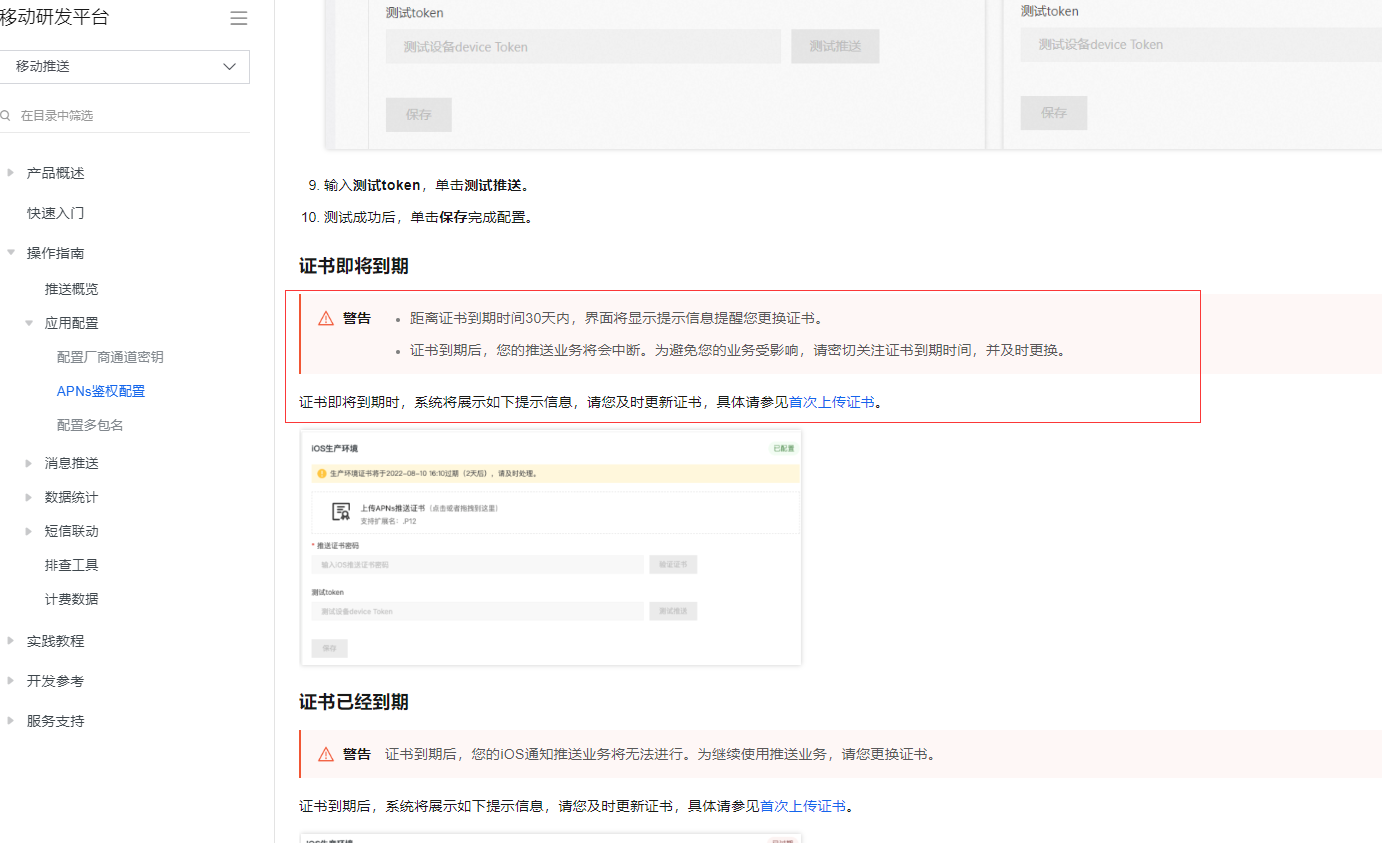The image size is (1382, 843).
Task: Open the 移动推送 product dropdown
Action: click(124, 67)
